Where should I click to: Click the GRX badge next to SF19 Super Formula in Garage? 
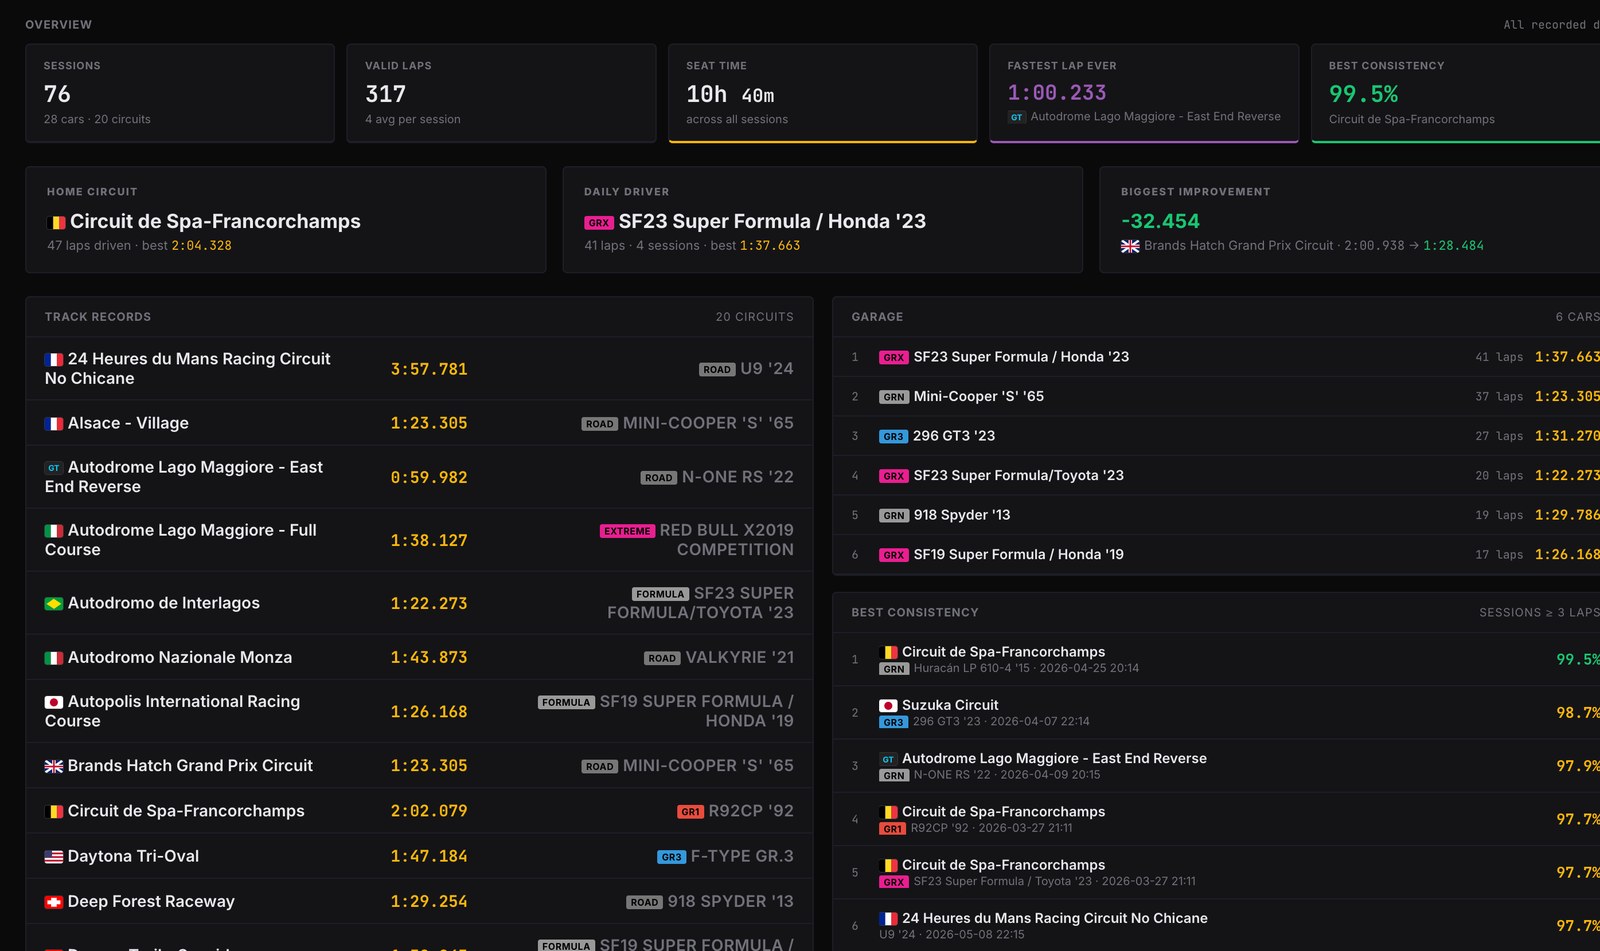click(x=893, y=555)
